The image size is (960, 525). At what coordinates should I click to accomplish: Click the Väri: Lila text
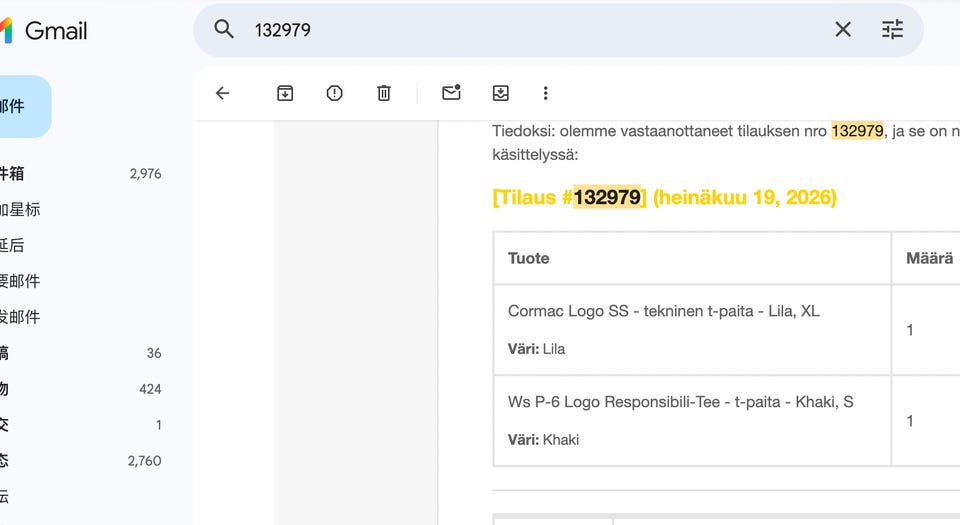coord(536,349)
